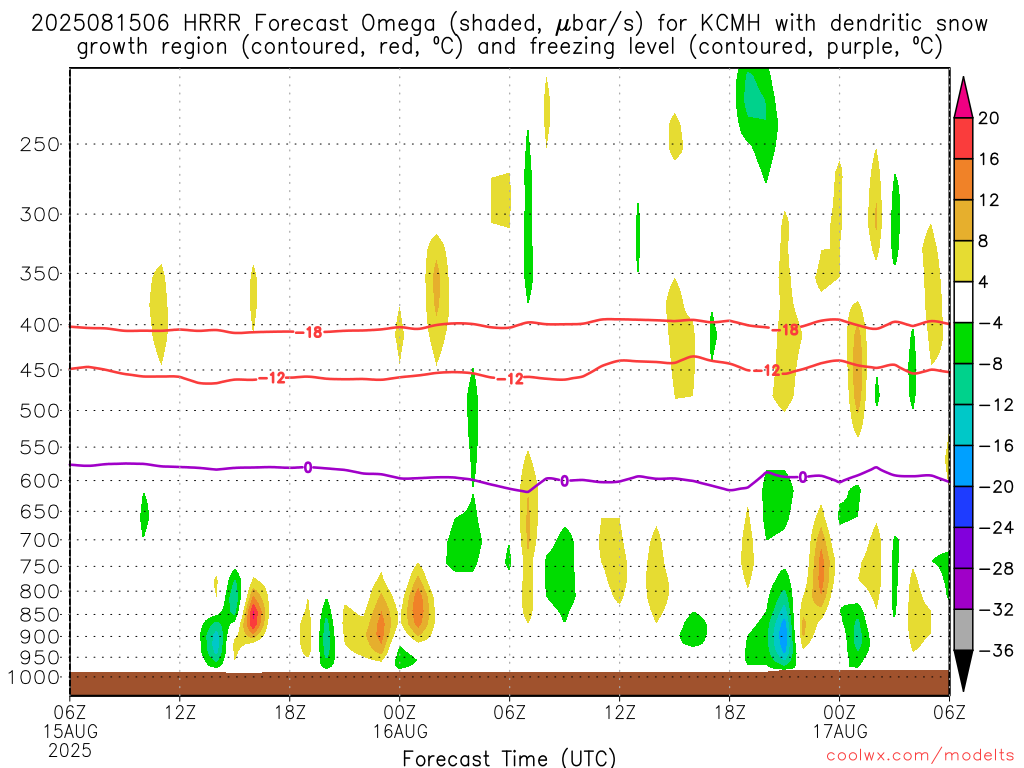Select the colorbar value label -28
This screenshot has height=768, width=1024.
pyautogui.click(x=996, y=569)
